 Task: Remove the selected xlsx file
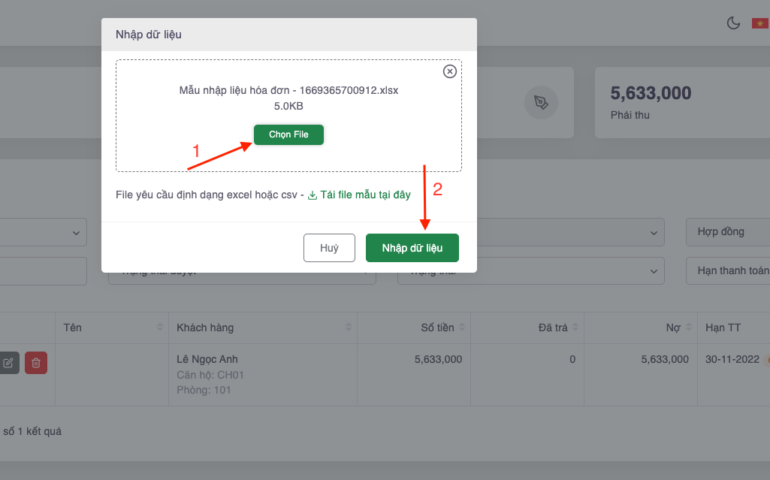point(449,72)
